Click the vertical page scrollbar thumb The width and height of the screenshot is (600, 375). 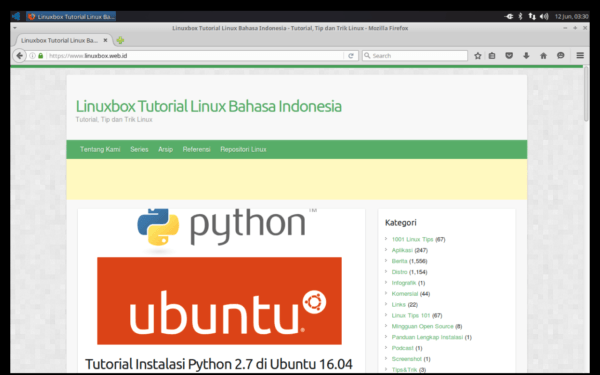click(x=586, y=94)
